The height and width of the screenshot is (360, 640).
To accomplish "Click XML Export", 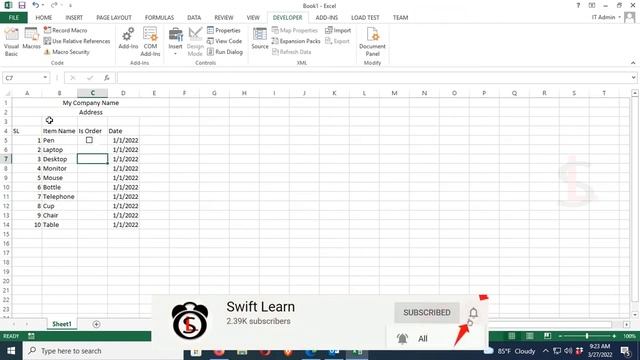I will (x=338, y=41).
